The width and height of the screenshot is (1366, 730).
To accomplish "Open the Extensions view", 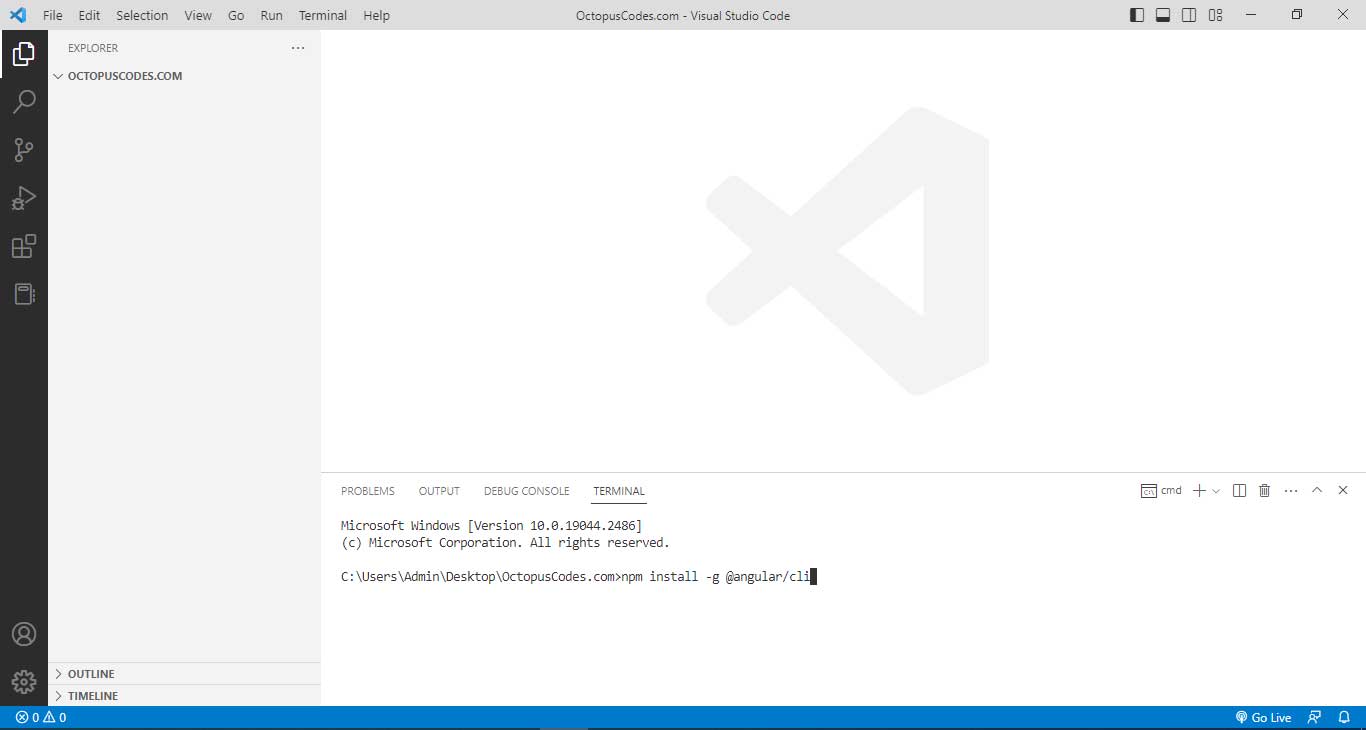I will click(24, 246).
